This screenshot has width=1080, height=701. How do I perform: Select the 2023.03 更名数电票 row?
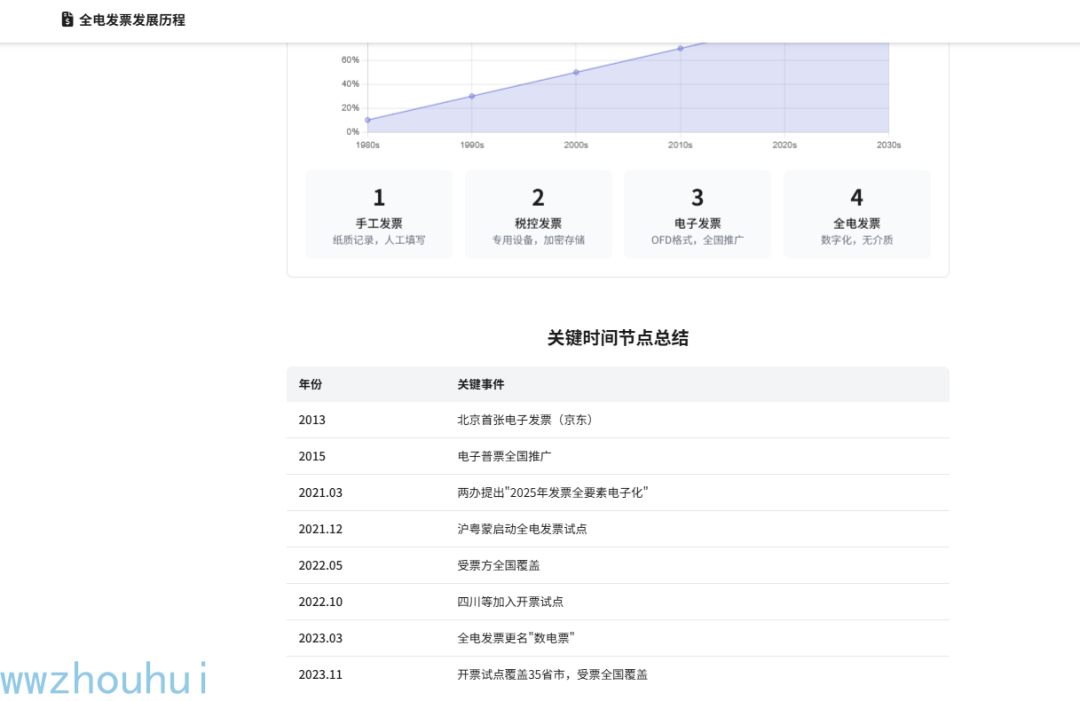click(618, 638)
